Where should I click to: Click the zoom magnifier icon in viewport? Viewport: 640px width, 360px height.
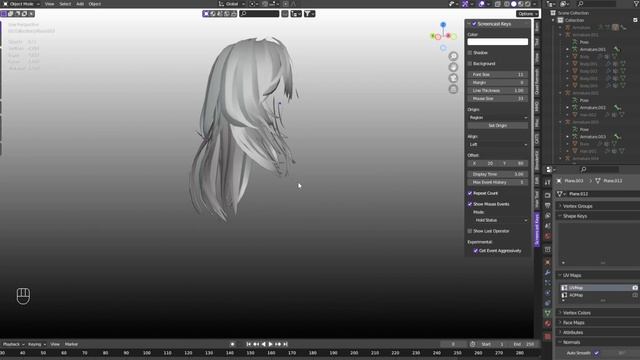(x=453, y=56)
